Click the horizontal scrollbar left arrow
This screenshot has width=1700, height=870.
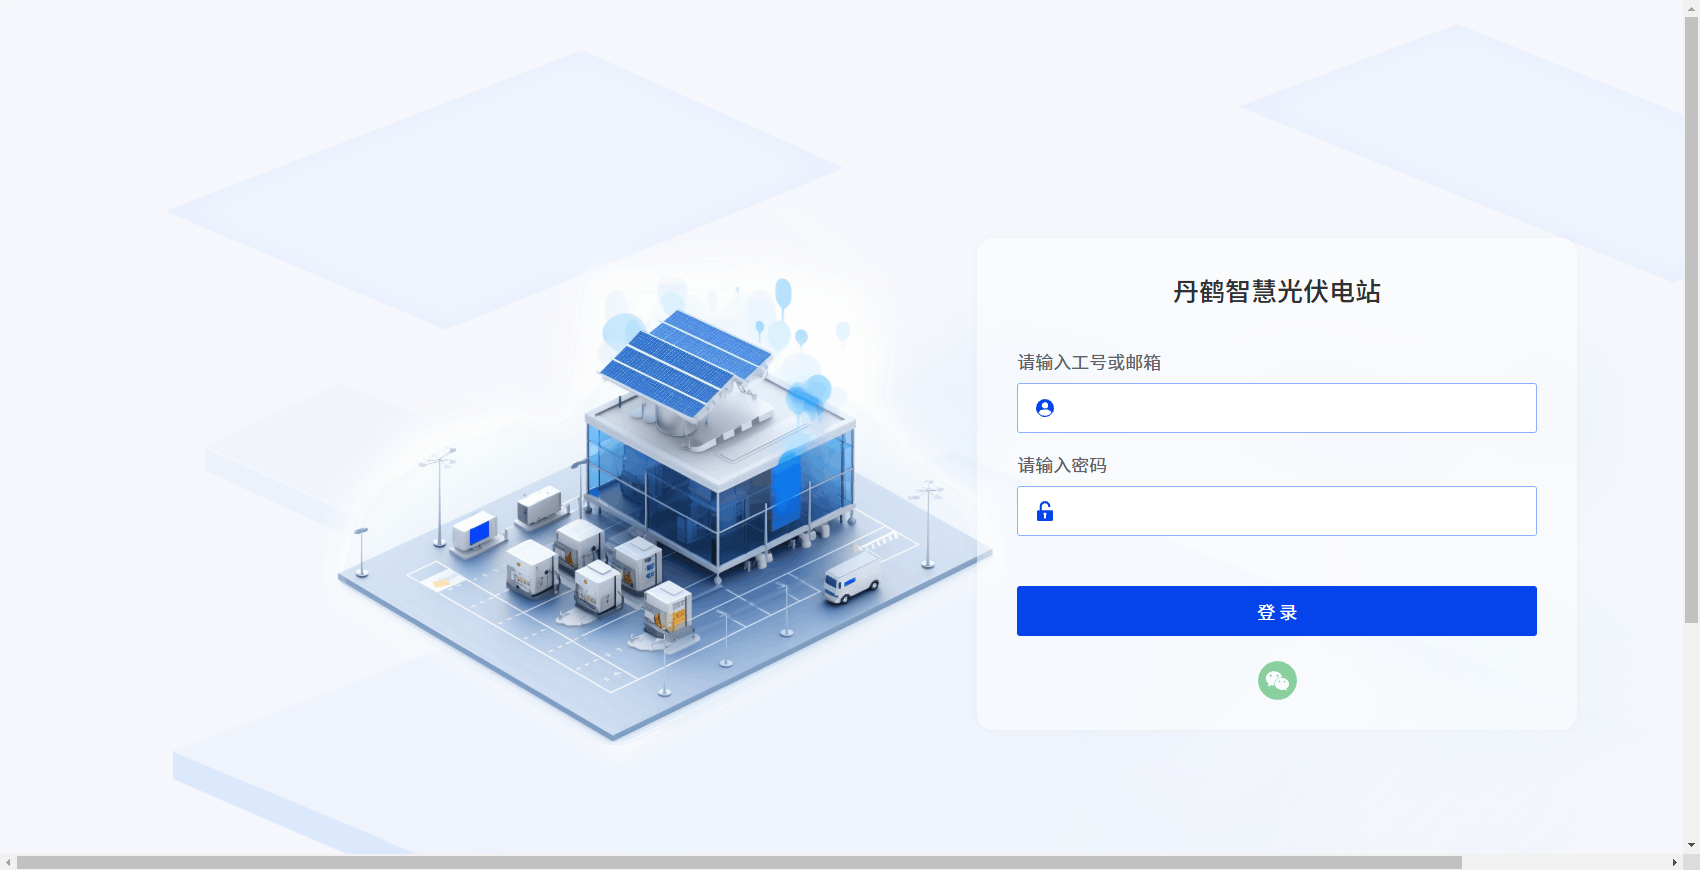tap(8, 862)
